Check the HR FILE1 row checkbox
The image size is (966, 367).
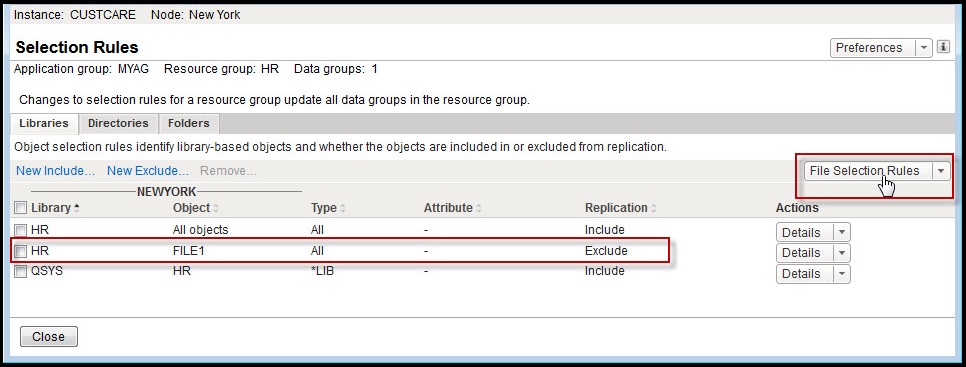coord(20,251)
